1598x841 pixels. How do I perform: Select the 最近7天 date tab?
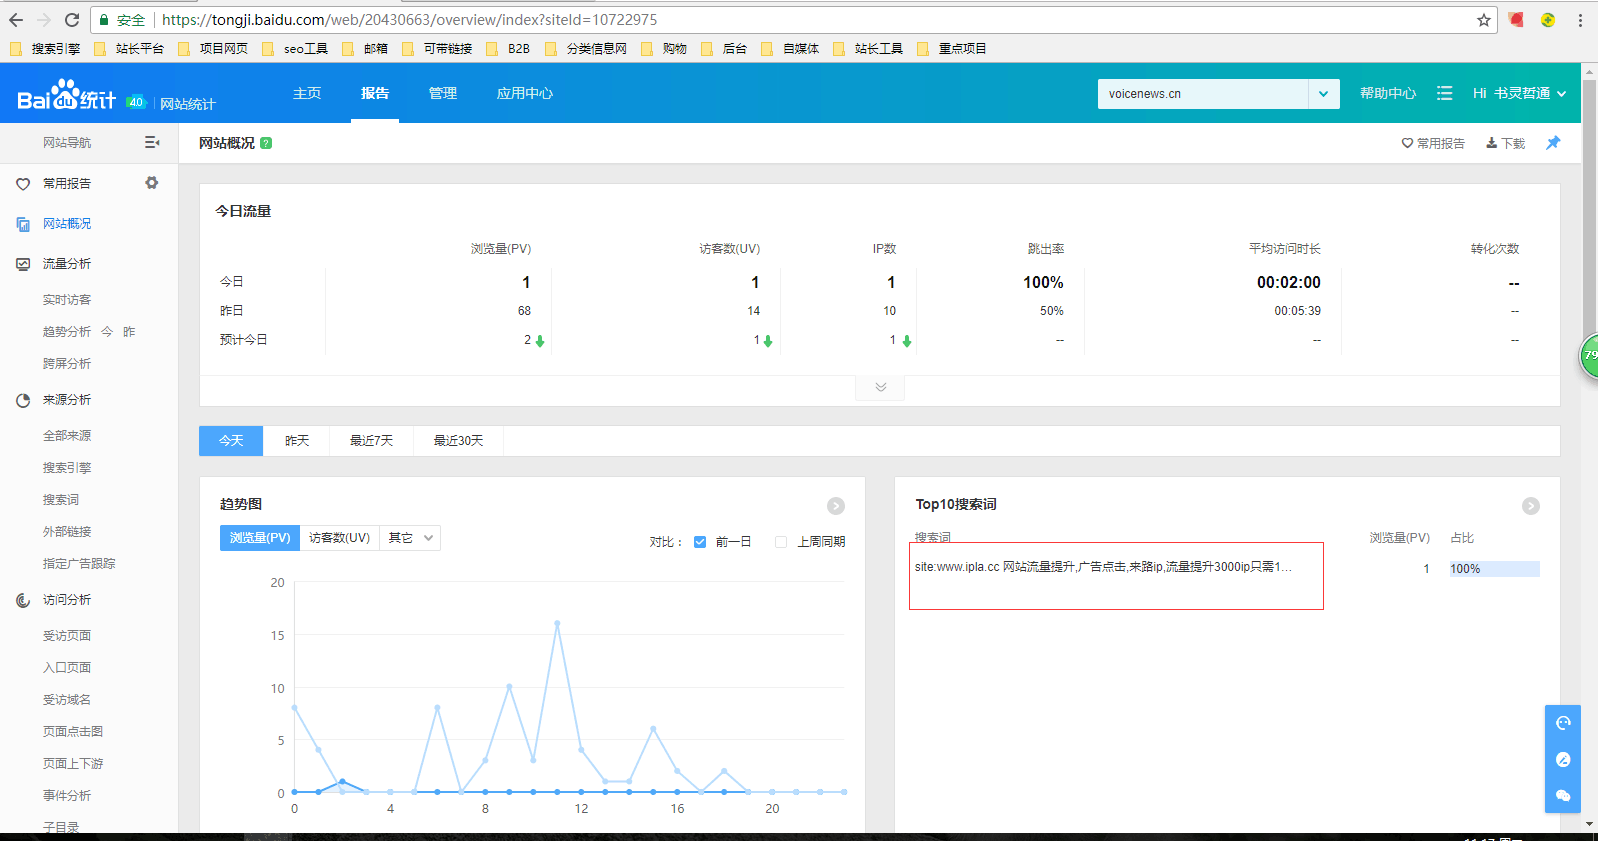tap(371, 441)
